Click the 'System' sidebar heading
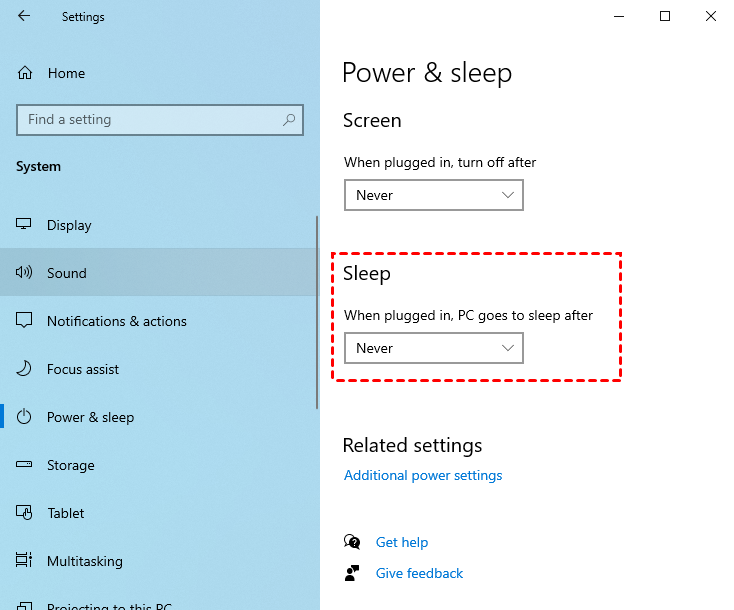The width and height of the screenshot is (734, 610). click(x=38, y=167)
